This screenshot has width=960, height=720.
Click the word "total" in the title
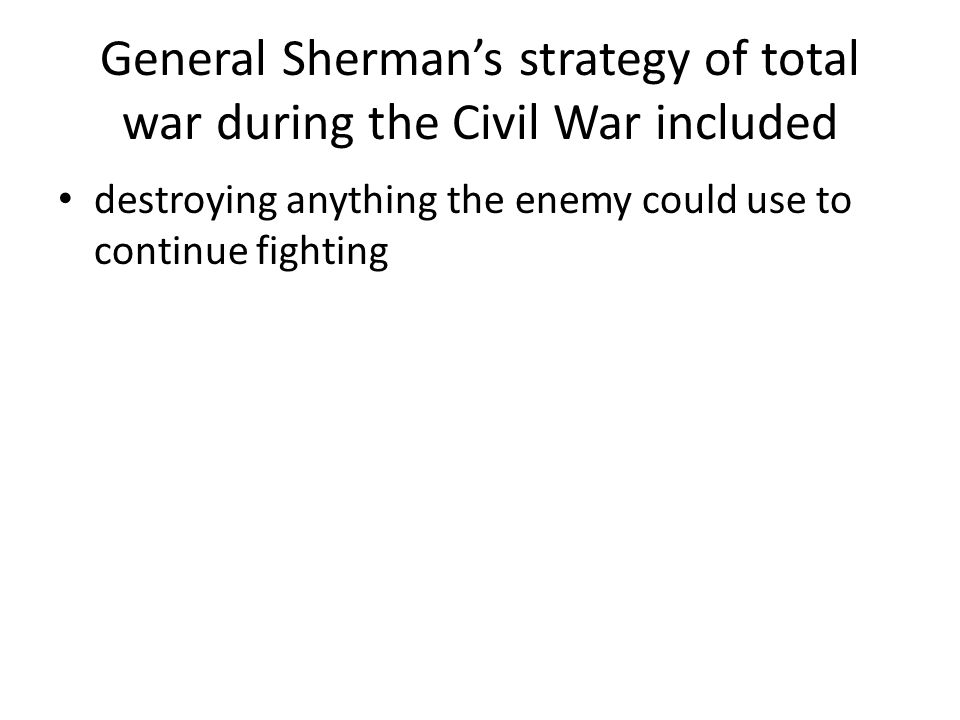tap(809, 59)
